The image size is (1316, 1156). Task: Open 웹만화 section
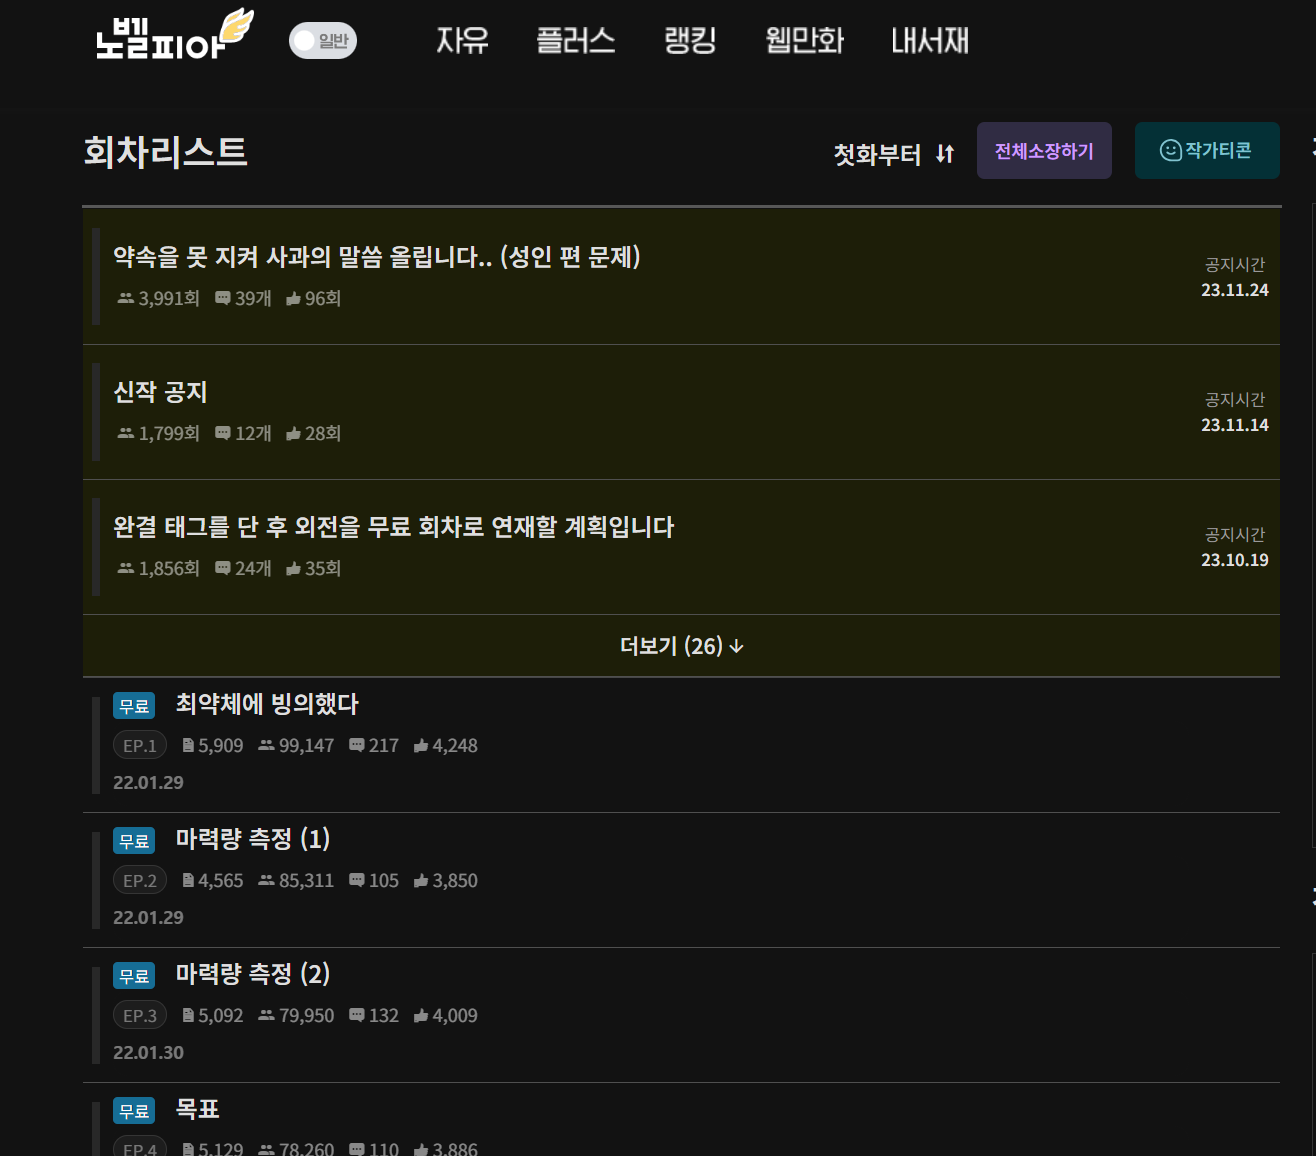(804, 41)
